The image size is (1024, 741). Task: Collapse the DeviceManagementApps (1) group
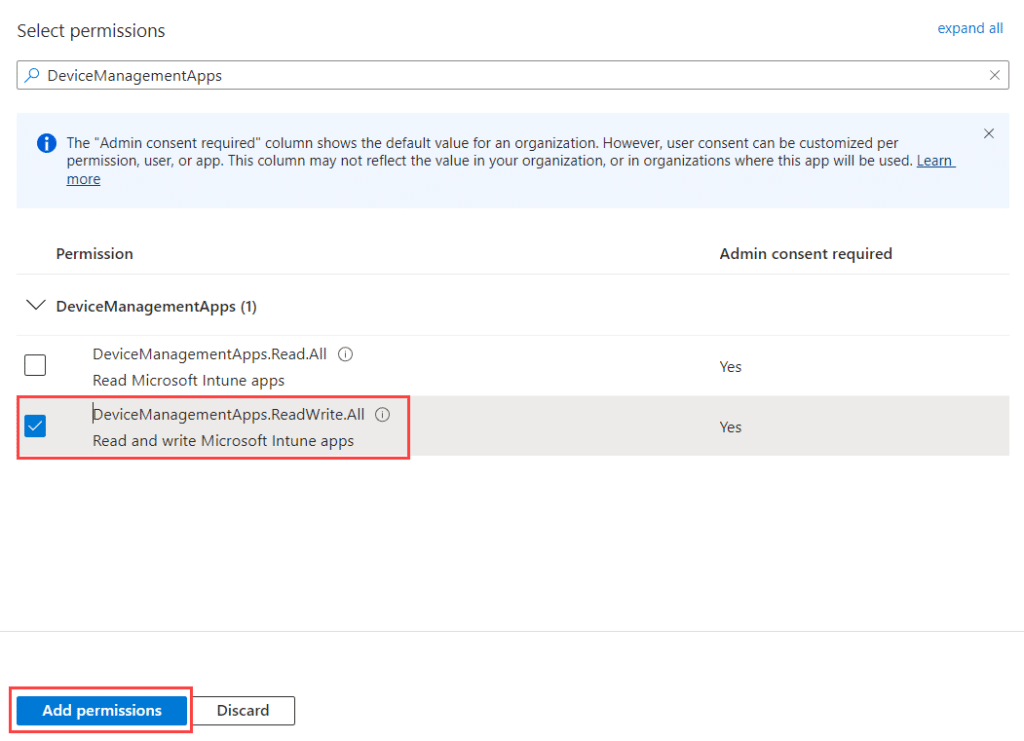point(35,306)
